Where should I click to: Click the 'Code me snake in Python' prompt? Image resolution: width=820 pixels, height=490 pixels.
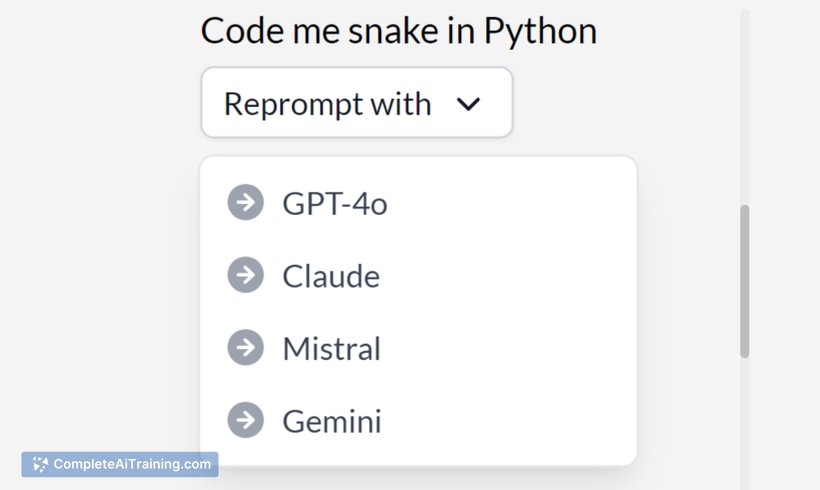tap(398, 31)
